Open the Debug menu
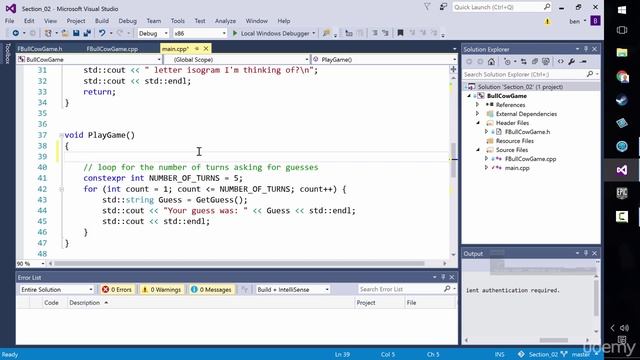Screen dimensions: 640x360 click(127, 21)
